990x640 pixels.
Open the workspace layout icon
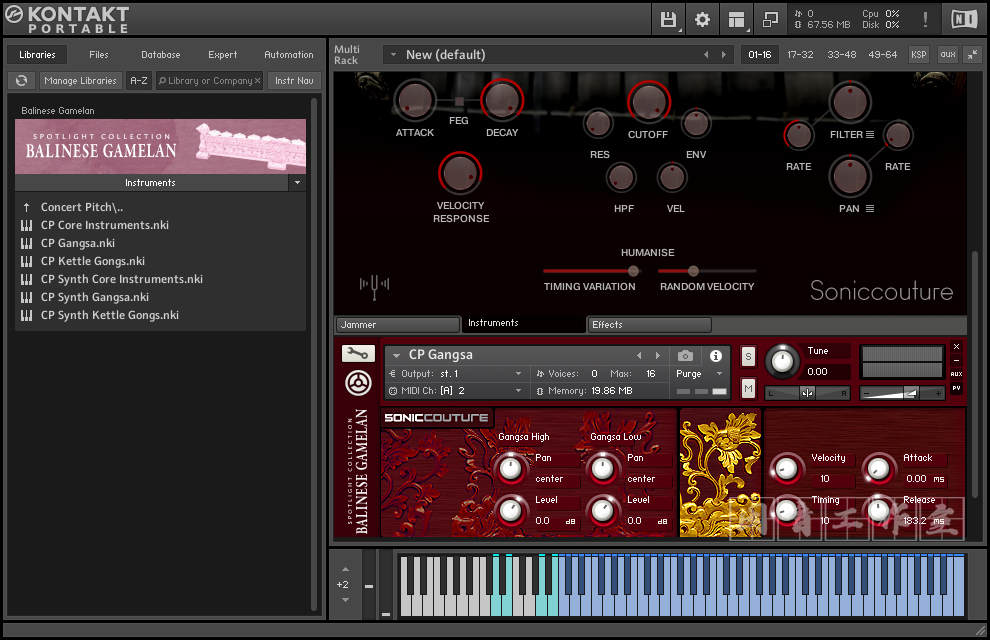pyautogui.click(x=736, y=20)
